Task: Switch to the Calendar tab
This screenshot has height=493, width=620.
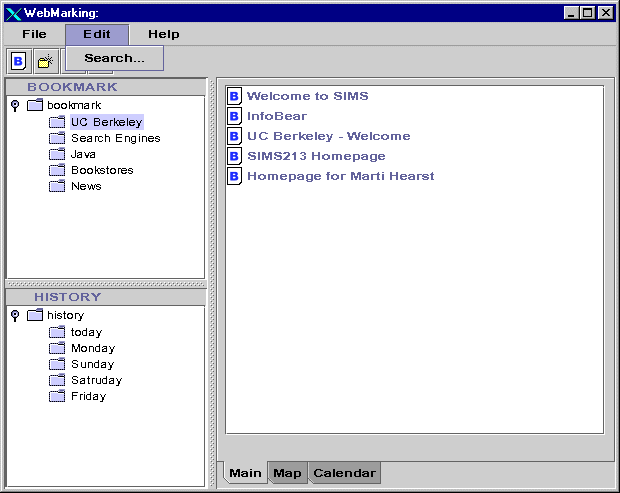Action: point(344,473)
